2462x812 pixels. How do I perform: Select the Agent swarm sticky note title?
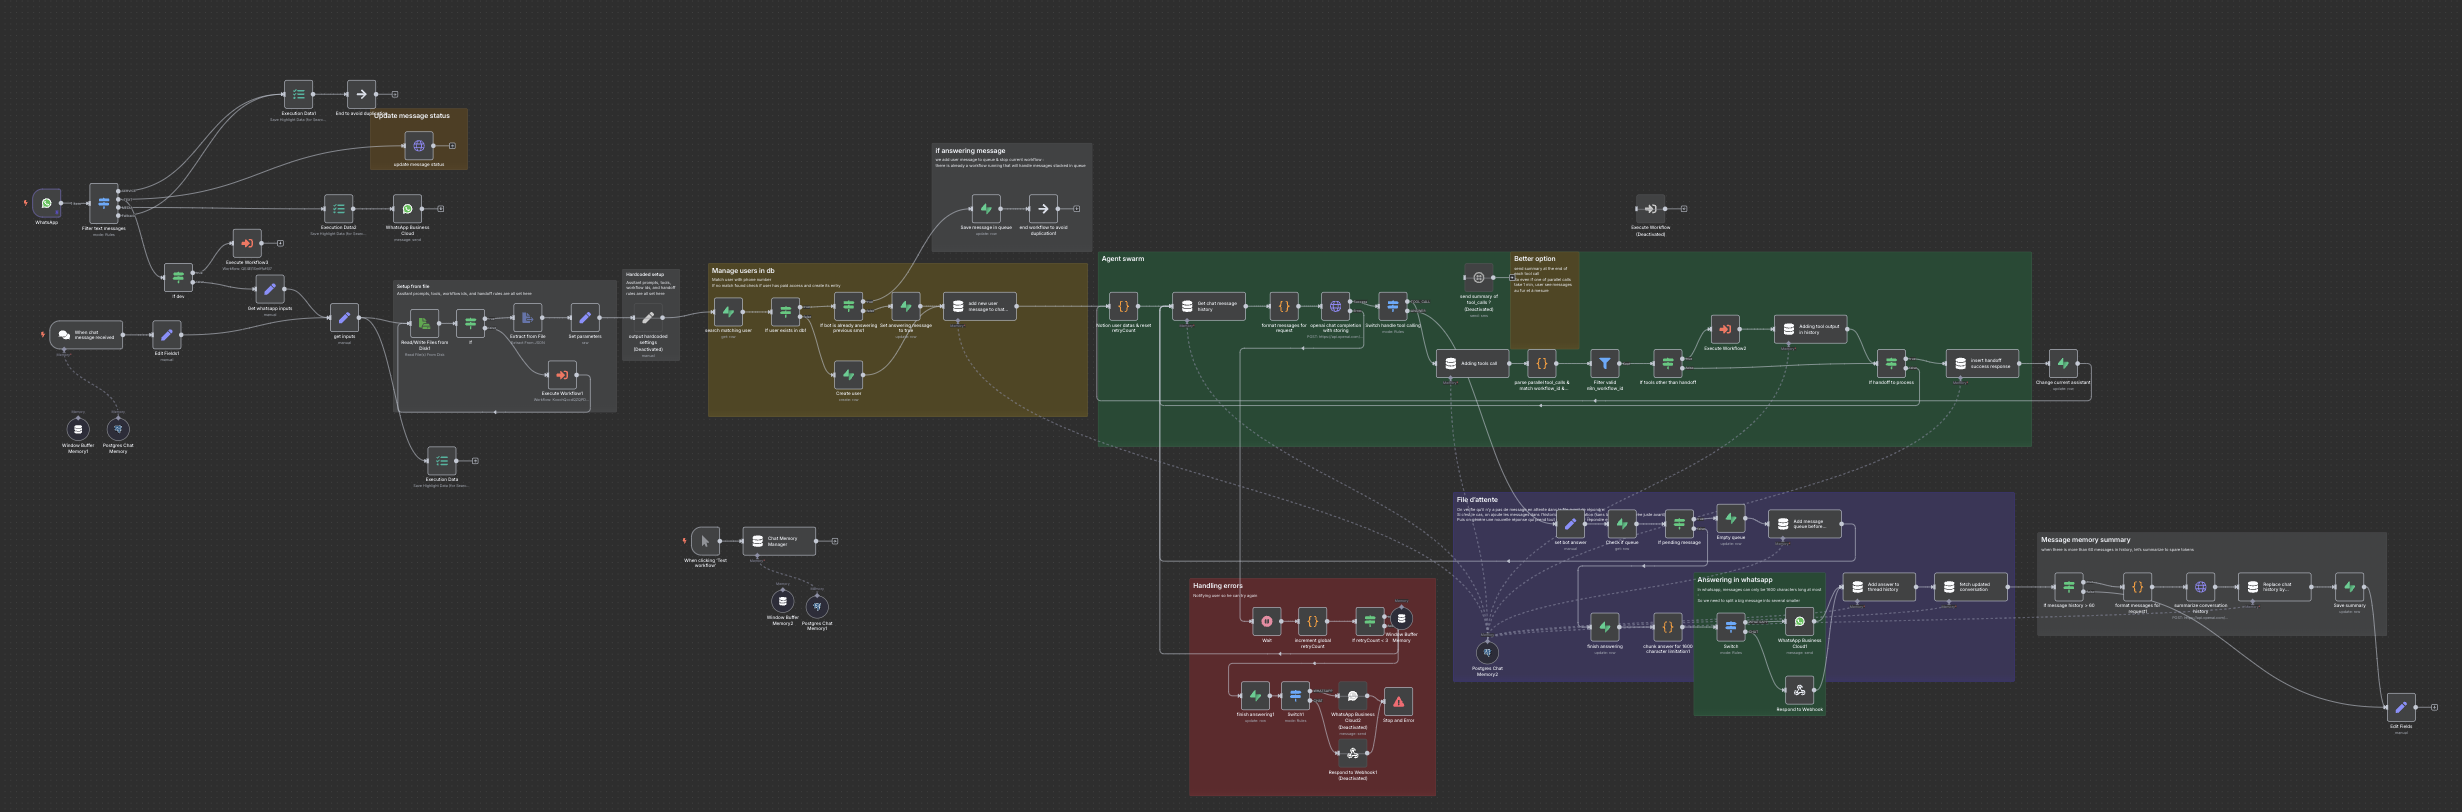(x=1122, y=259)
